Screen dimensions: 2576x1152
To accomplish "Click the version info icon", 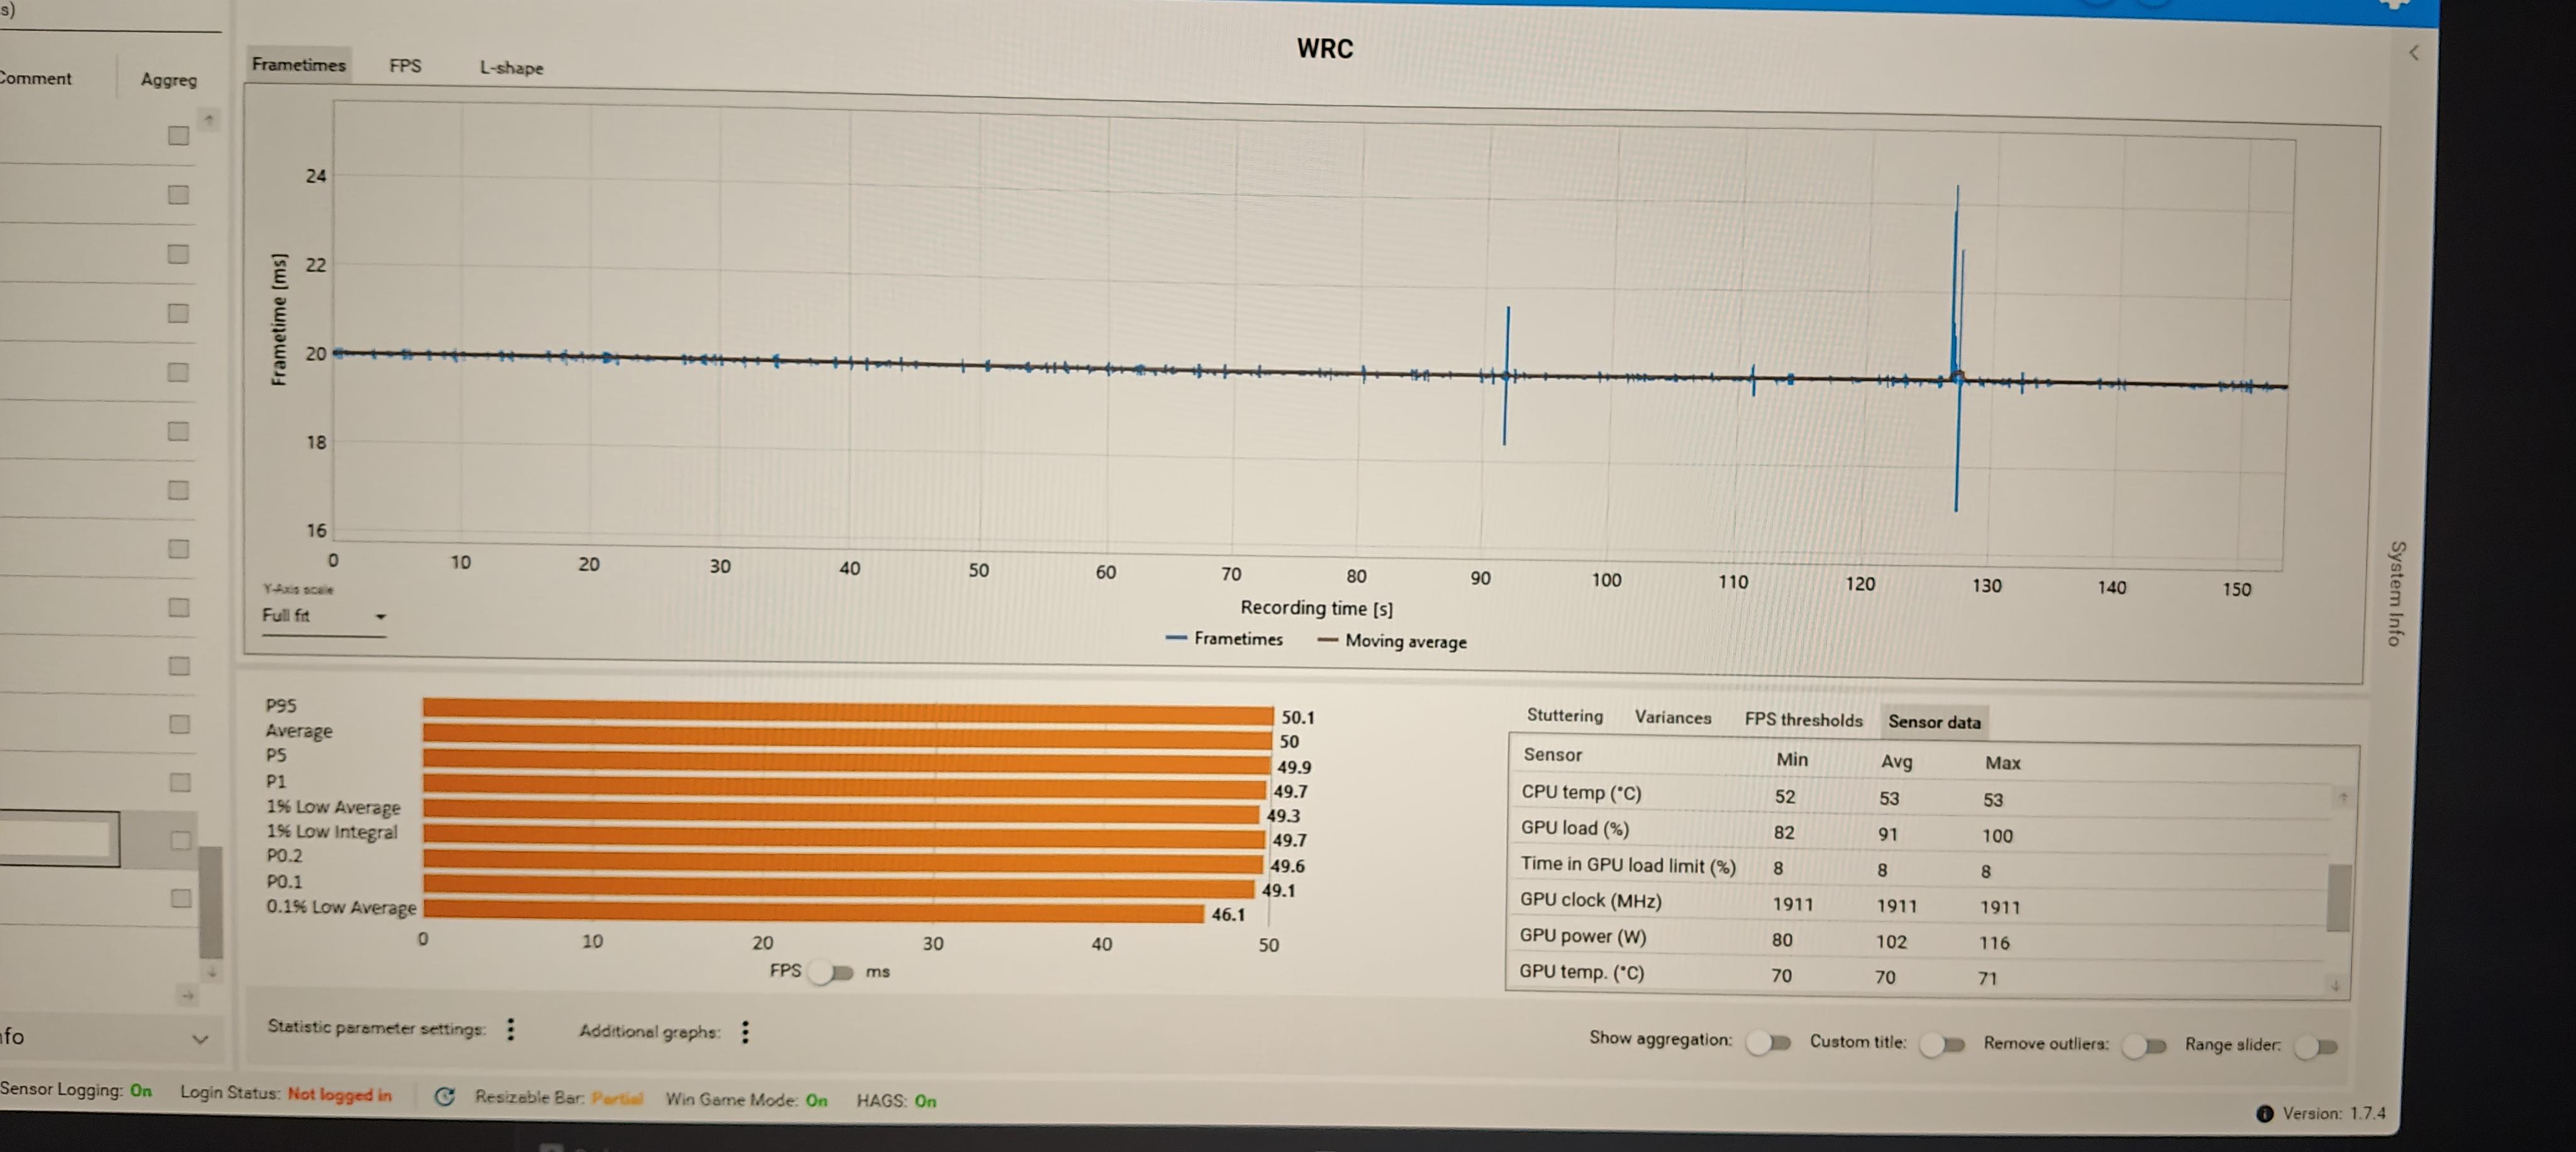I will click(x=2264, y=1114).
